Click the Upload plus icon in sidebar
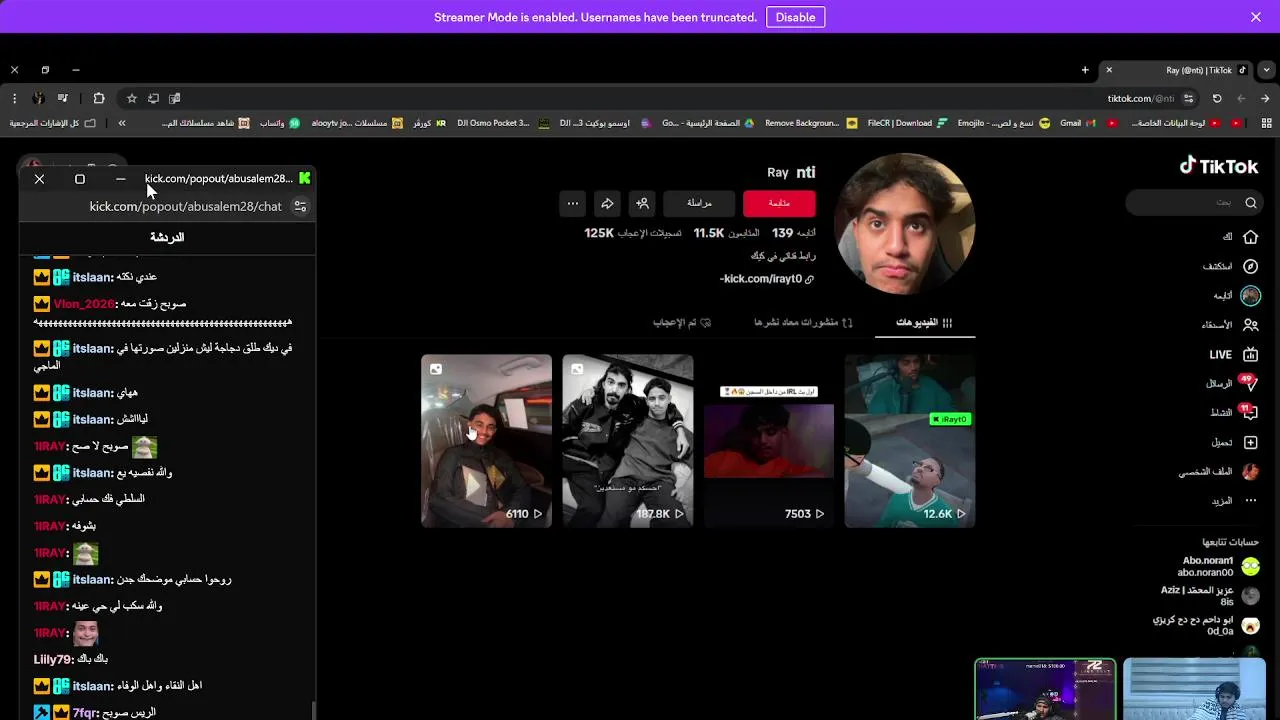Viewport: 1280px width, 720px height. 1250,442
